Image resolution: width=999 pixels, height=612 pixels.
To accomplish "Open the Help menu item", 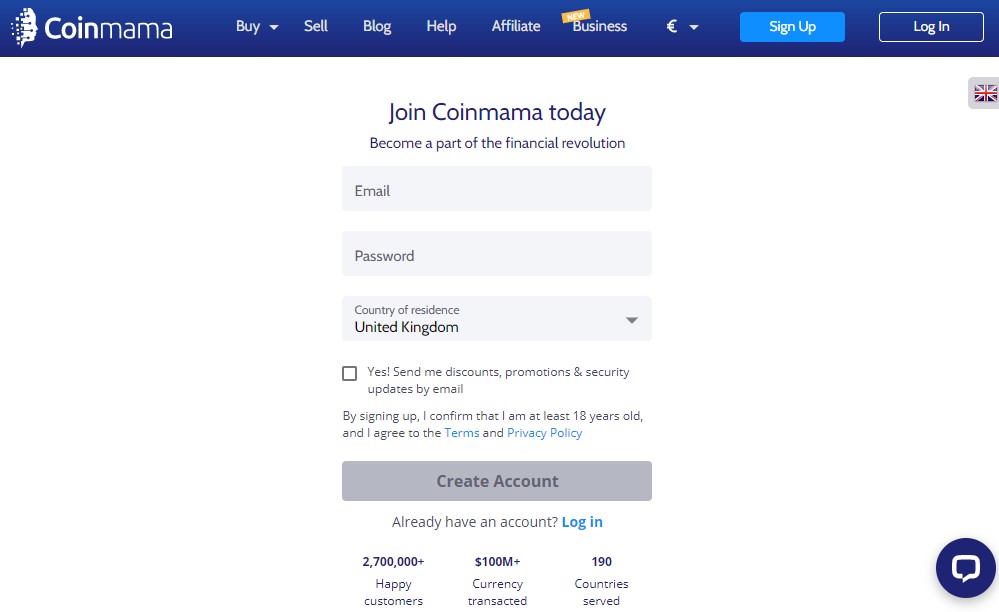I will pyautogui.click(x=441, y=26).
